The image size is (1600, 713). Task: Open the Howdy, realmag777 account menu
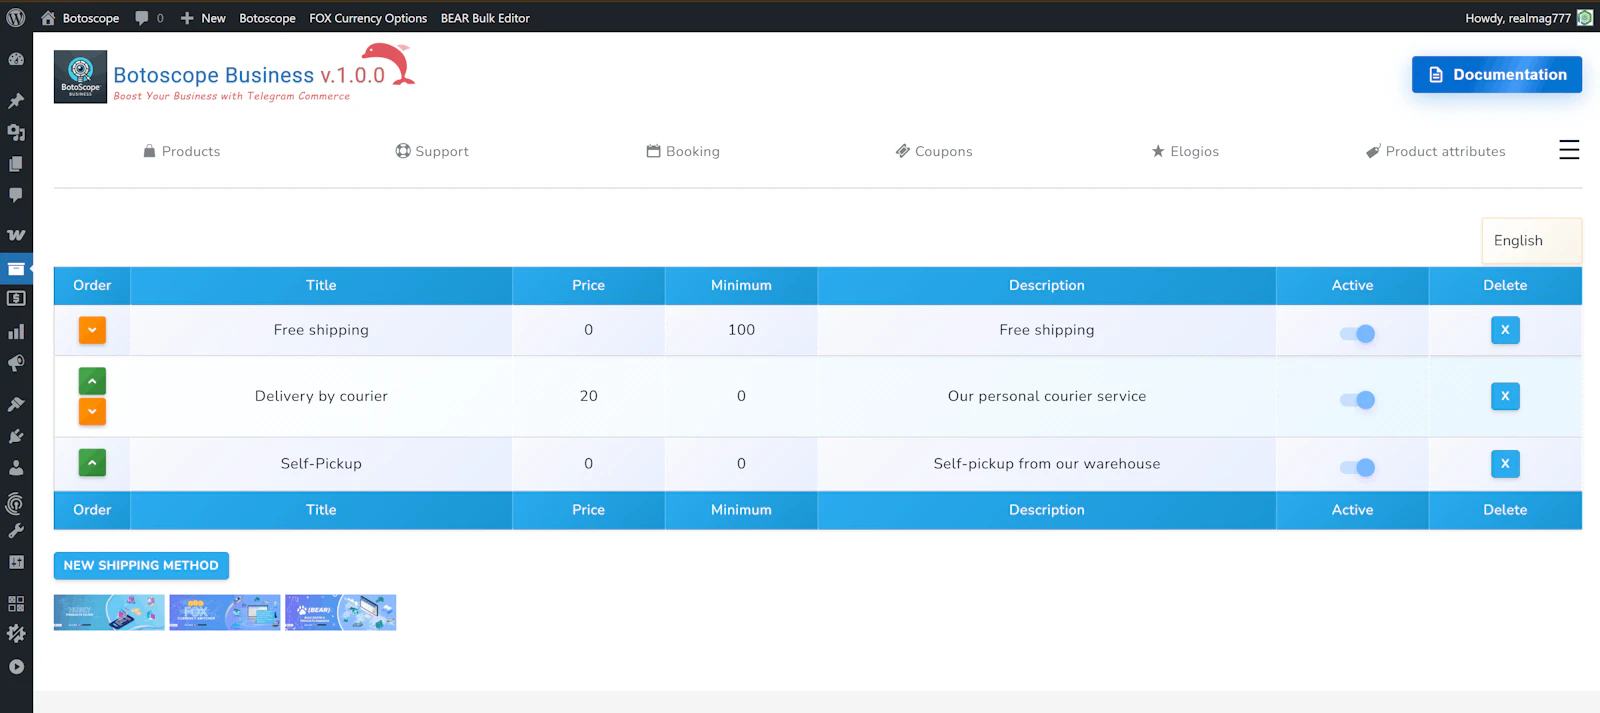(x=1528, y=18)
